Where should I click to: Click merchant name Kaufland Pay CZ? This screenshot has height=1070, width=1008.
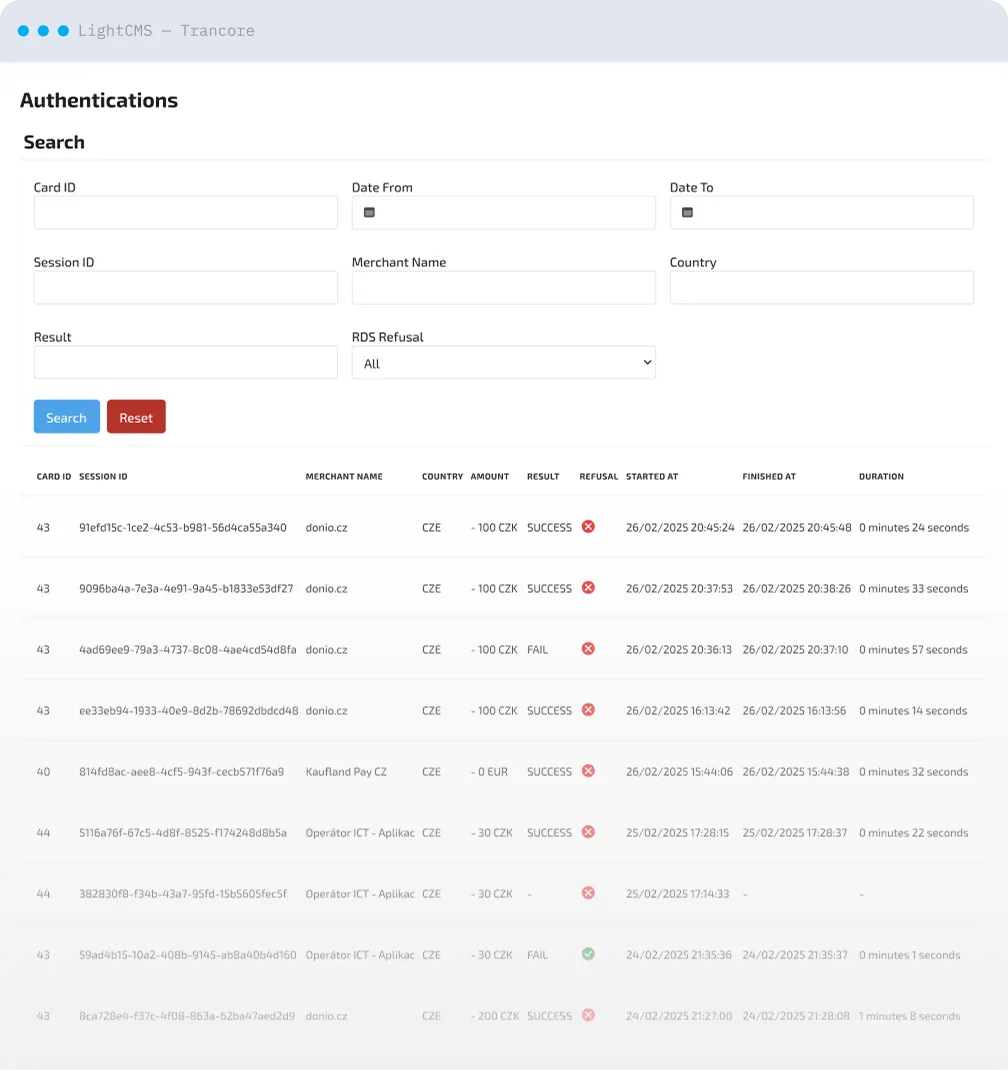(x=346, y=772)
